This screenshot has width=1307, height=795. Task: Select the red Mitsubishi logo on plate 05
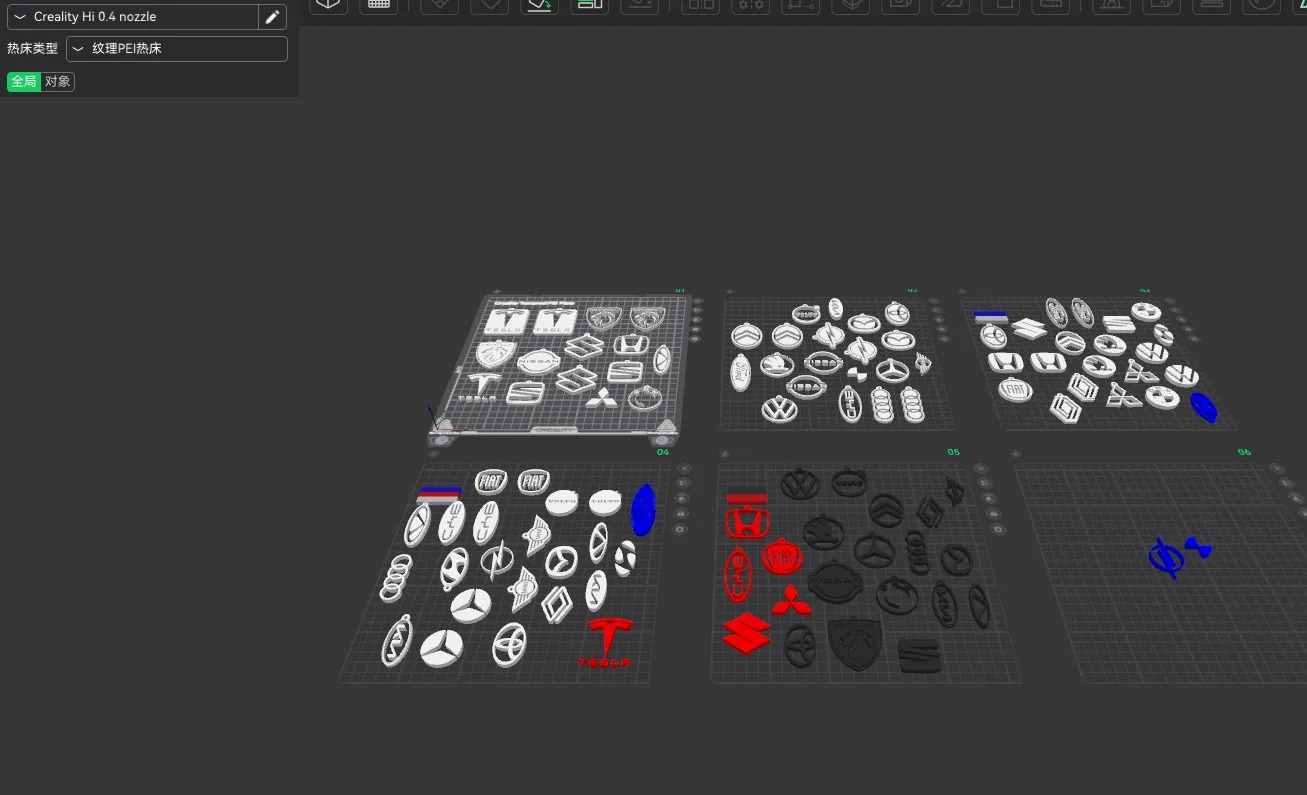(x=791, y=601)
